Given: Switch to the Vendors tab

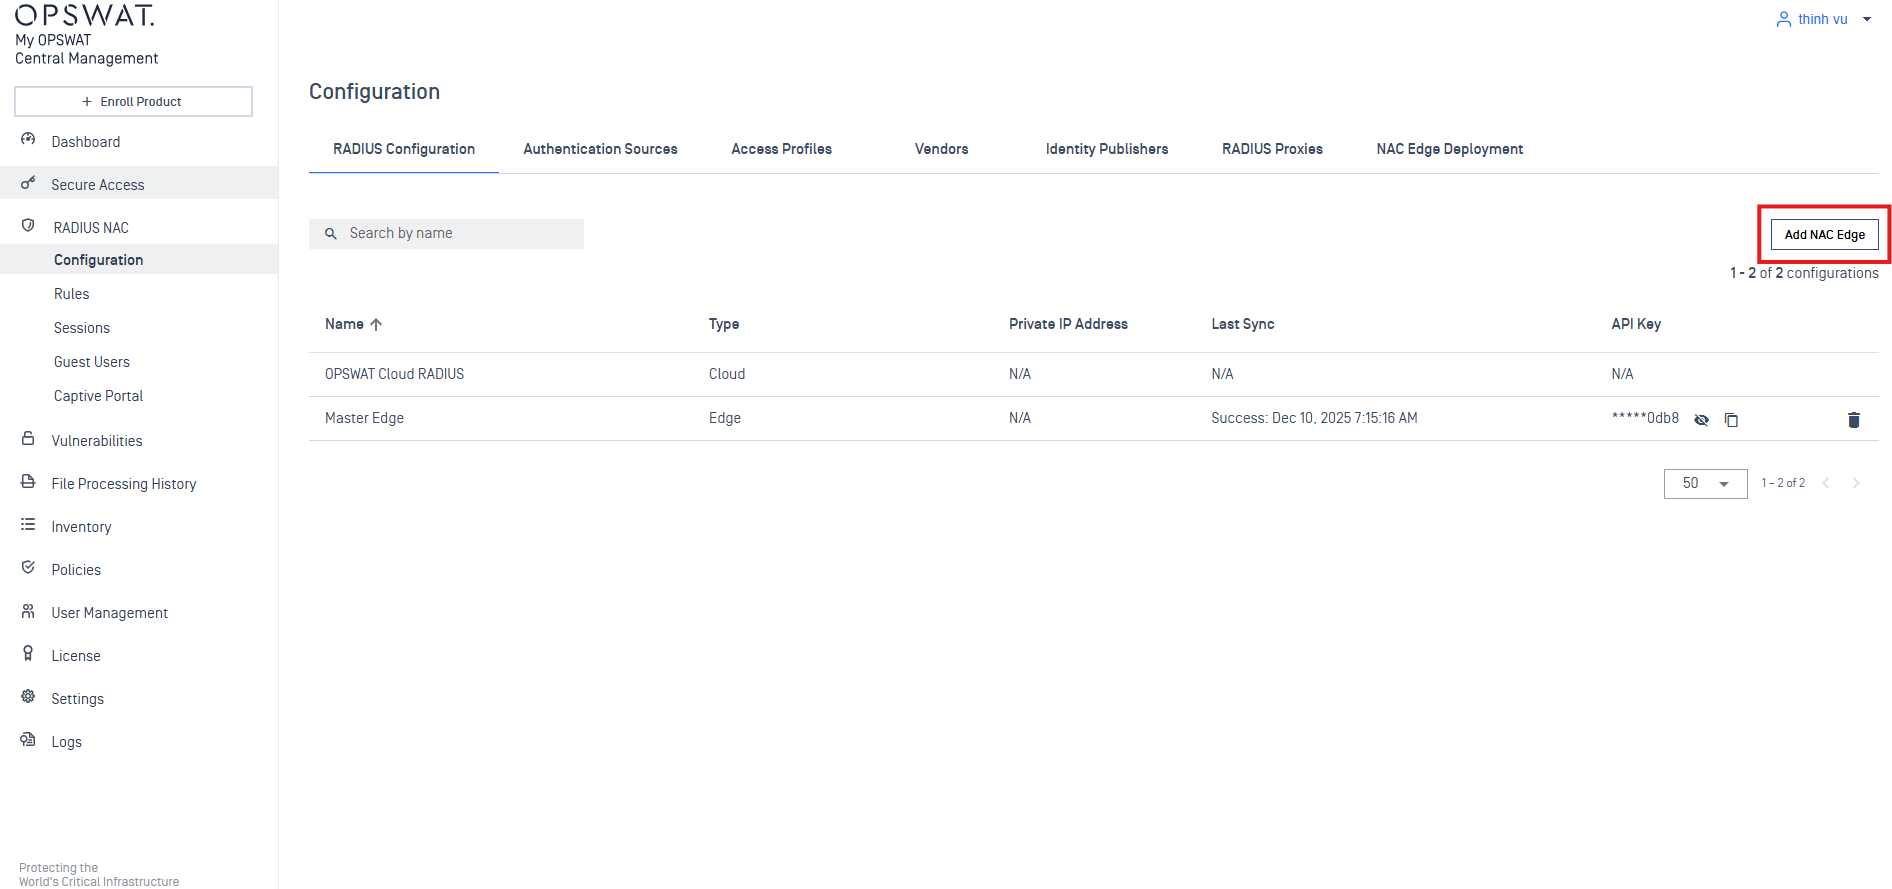Looking at the screenshot, I should 941,149.
